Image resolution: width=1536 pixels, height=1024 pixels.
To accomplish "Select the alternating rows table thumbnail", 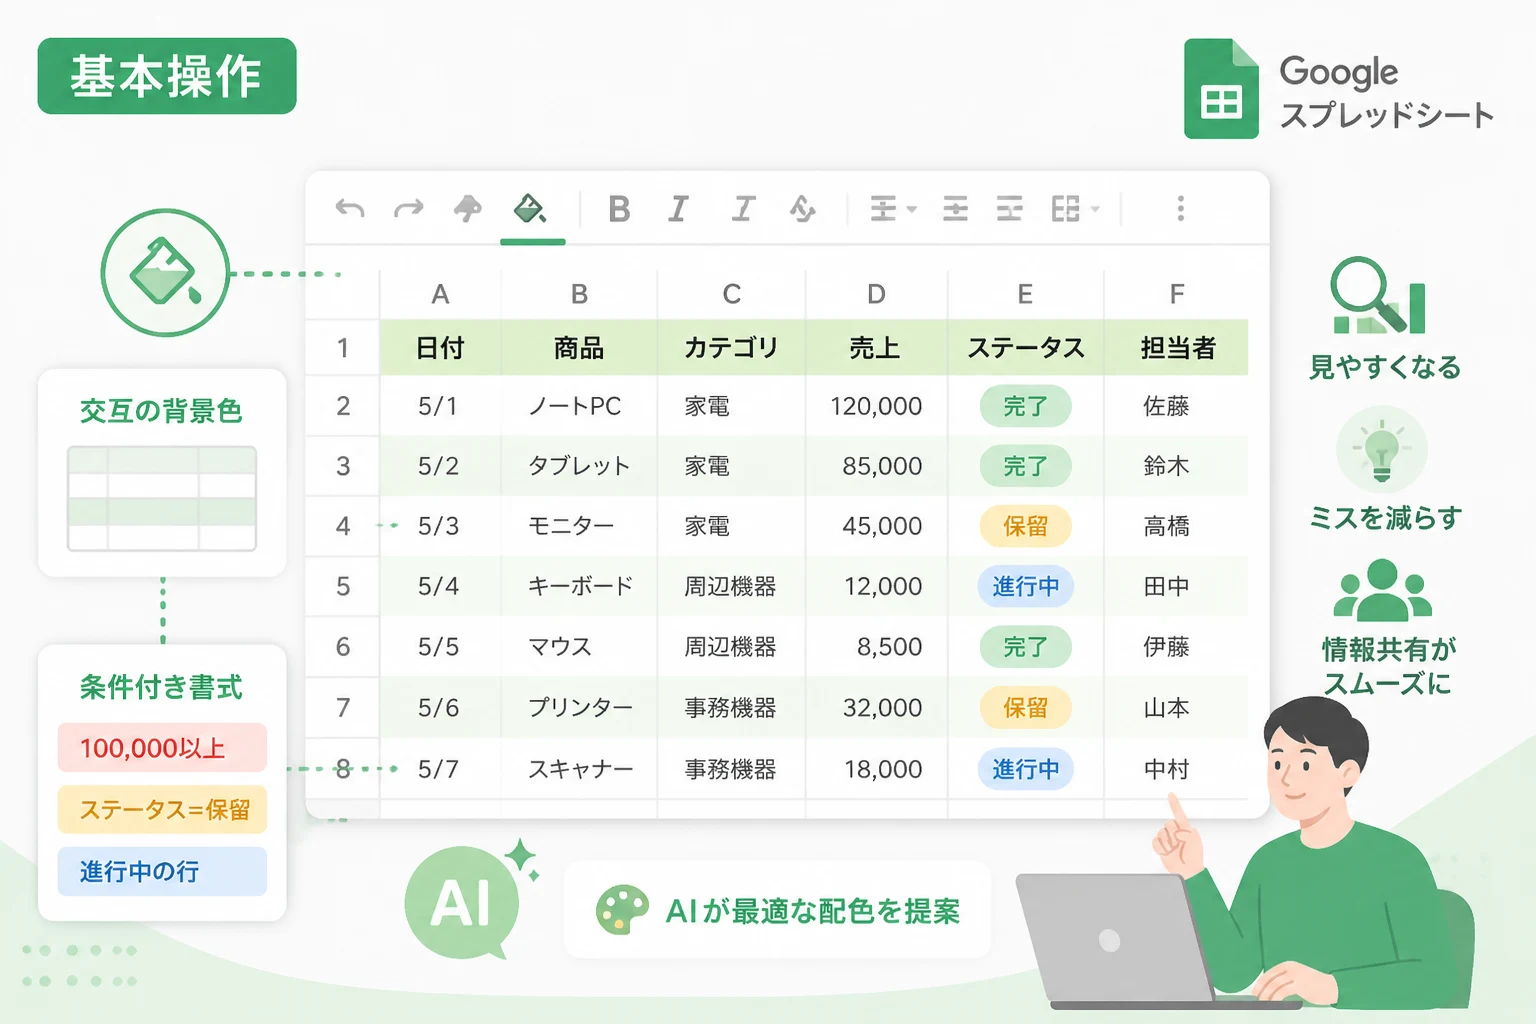I will click(x=162, y=498).
